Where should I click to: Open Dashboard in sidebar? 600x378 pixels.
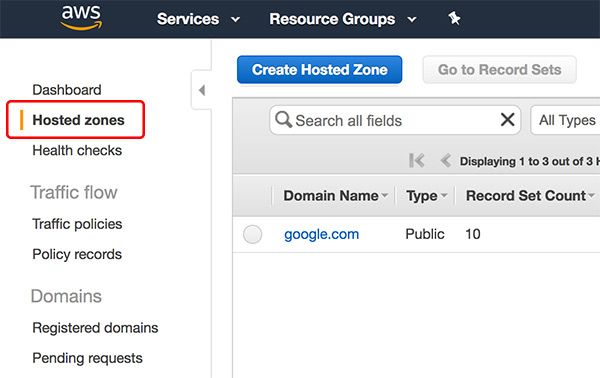(67, 90)
